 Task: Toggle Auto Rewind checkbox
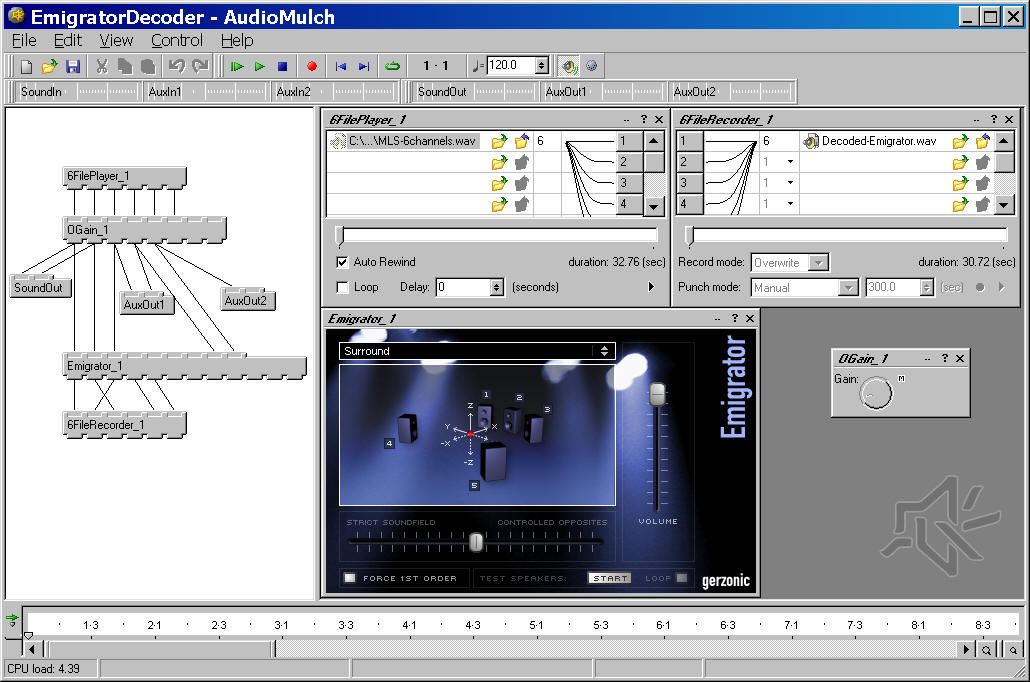pos(342,262)
